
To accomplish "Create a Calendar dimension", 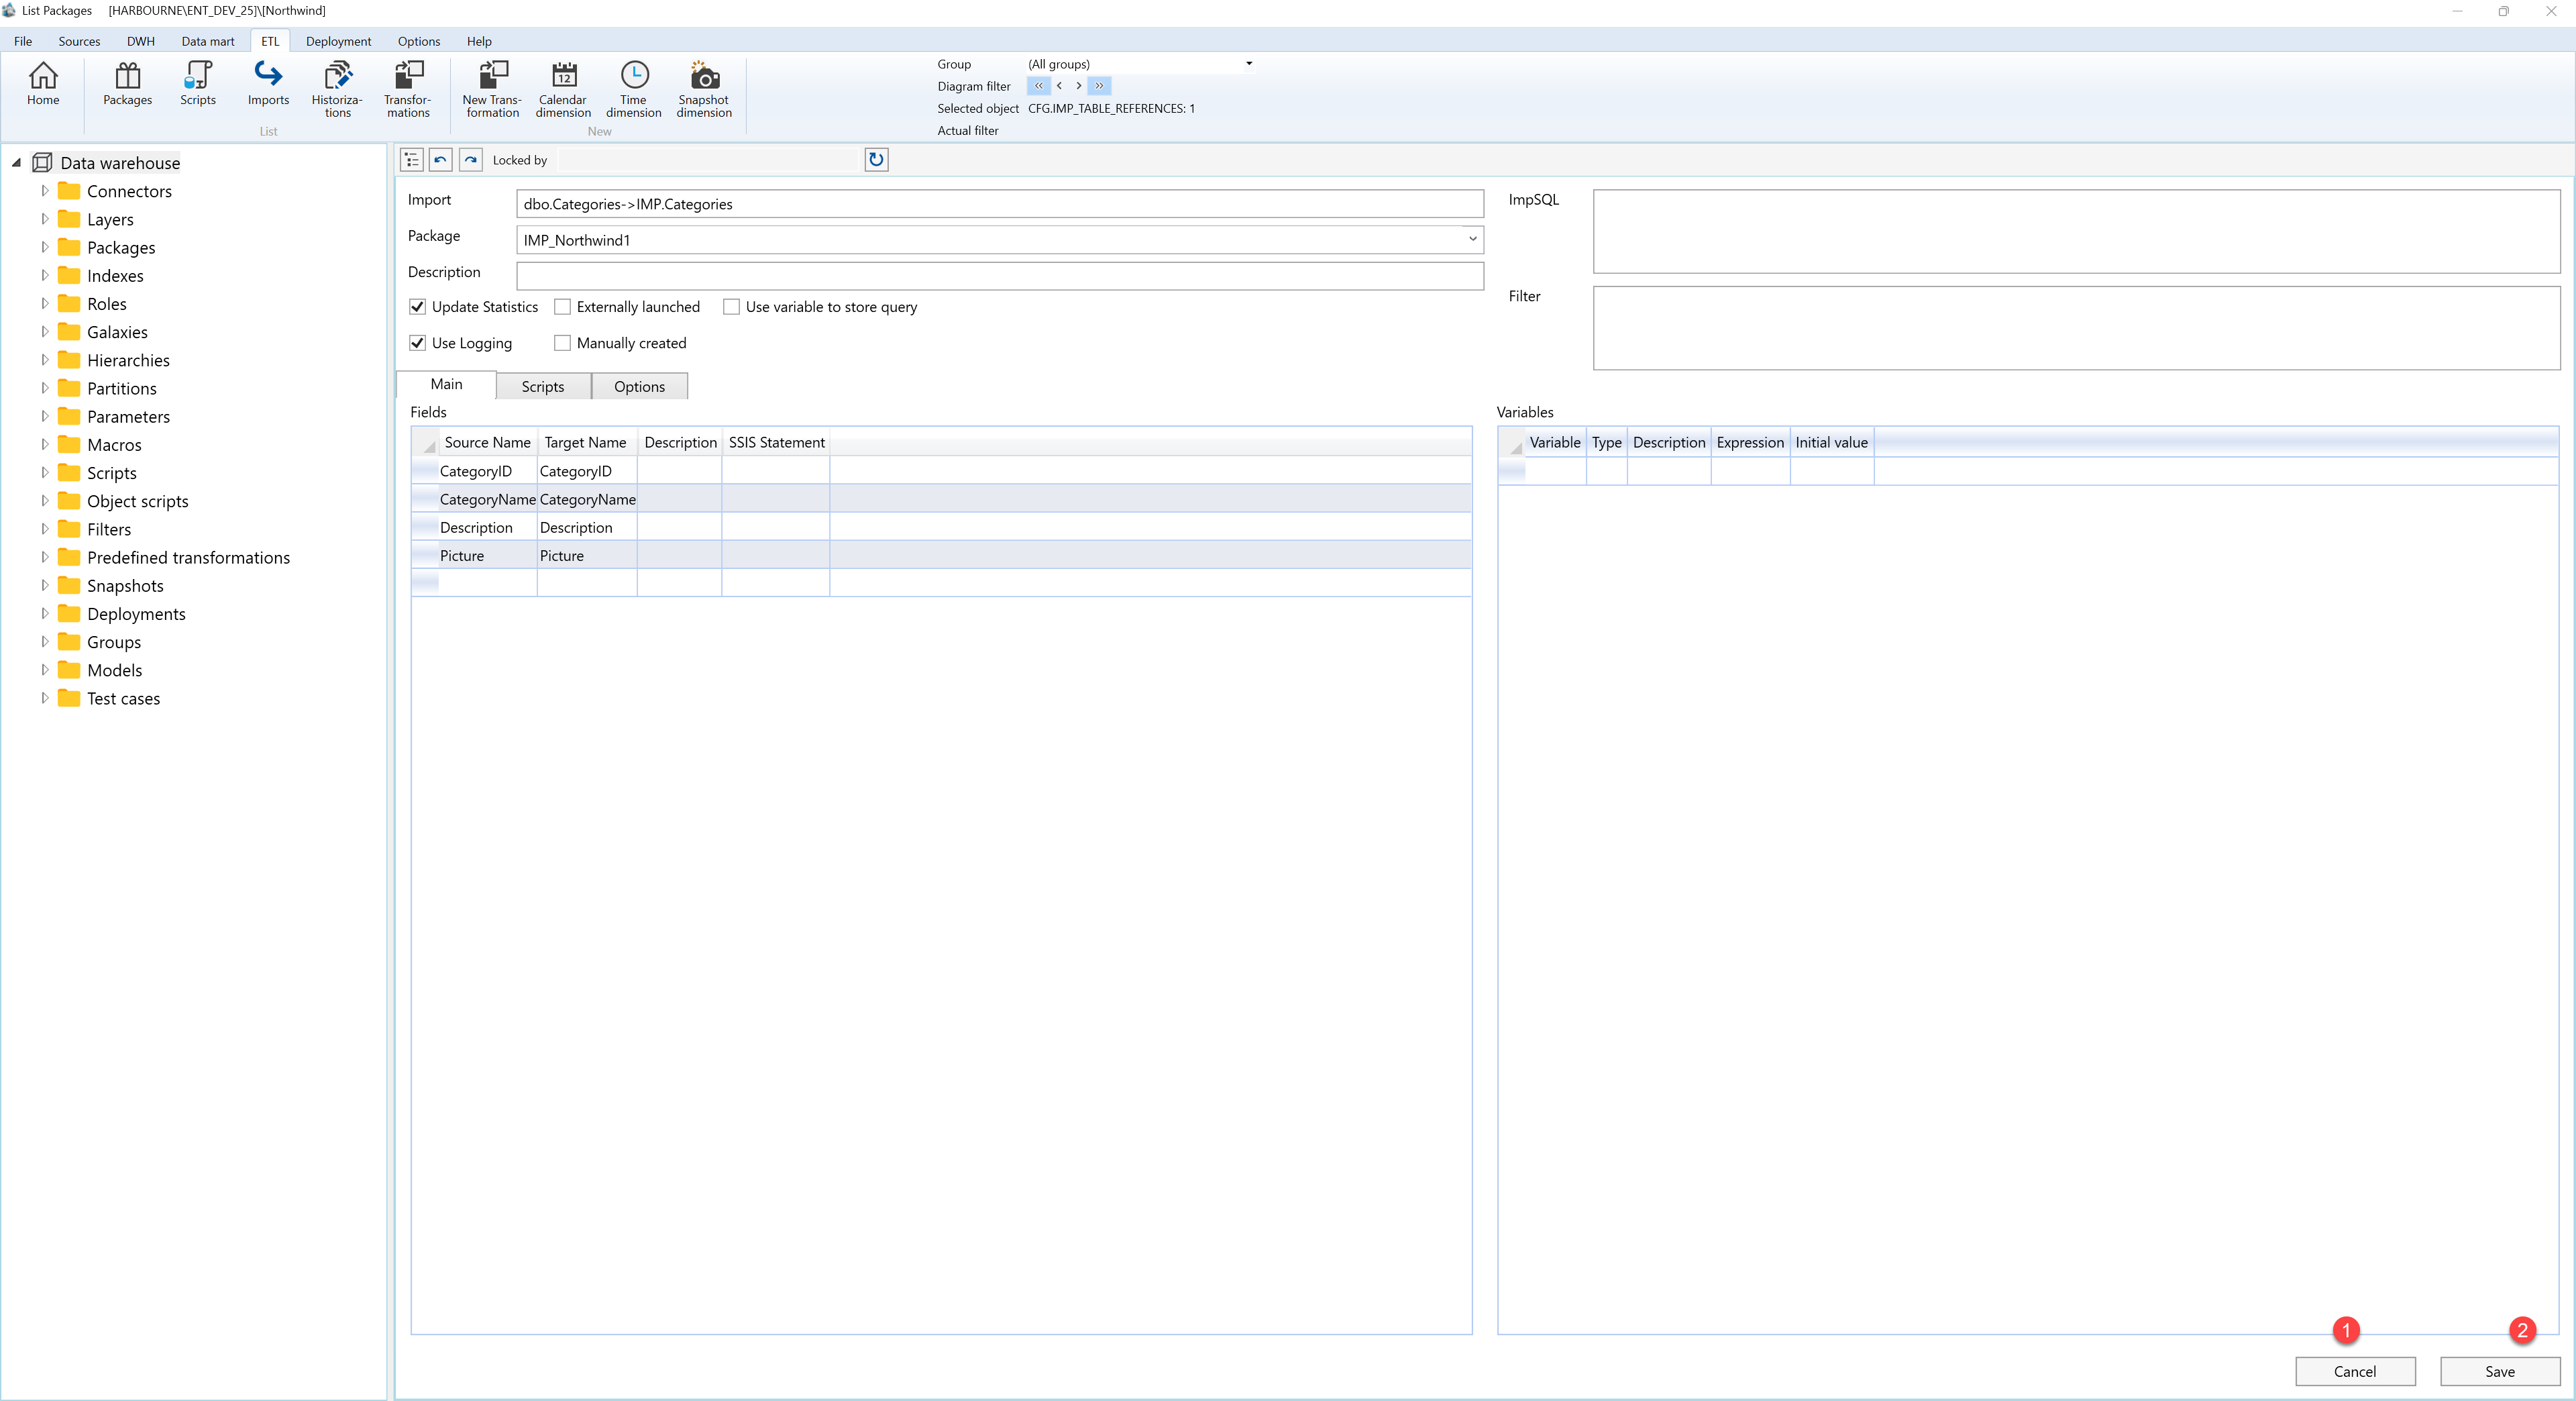I will (563, 89).
